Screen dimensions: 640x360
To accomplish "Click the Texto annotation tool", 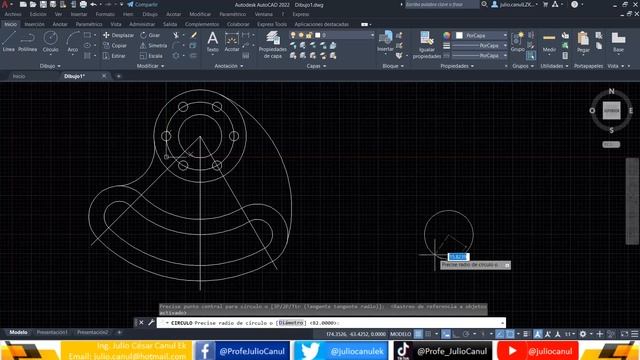I will click(x=212, y=42).
